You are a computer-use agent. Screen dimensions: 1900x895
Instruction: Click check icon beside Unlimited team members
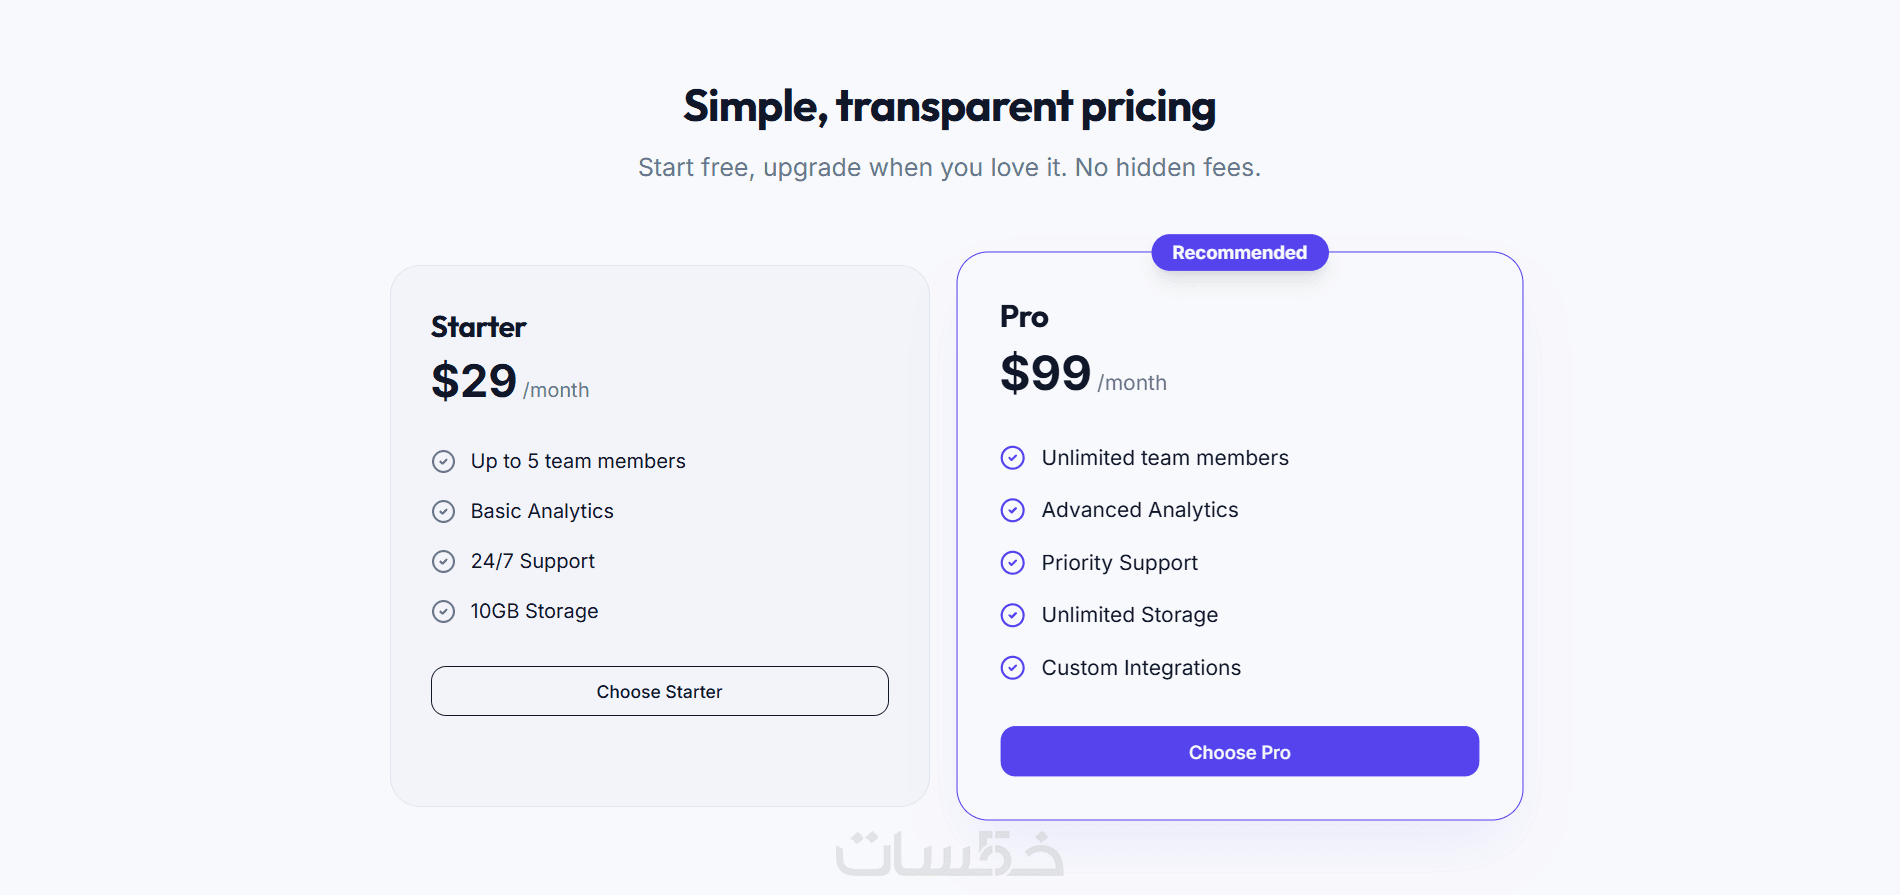point(1012,458)
